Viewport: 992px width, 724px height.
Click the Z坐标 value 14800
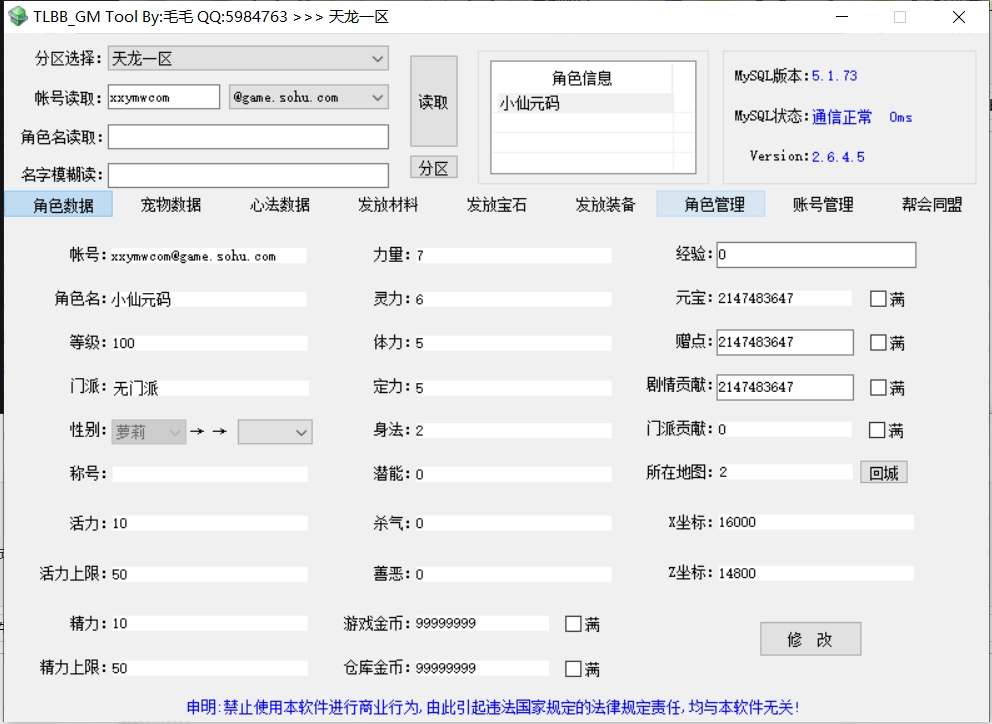pos(815,573)
